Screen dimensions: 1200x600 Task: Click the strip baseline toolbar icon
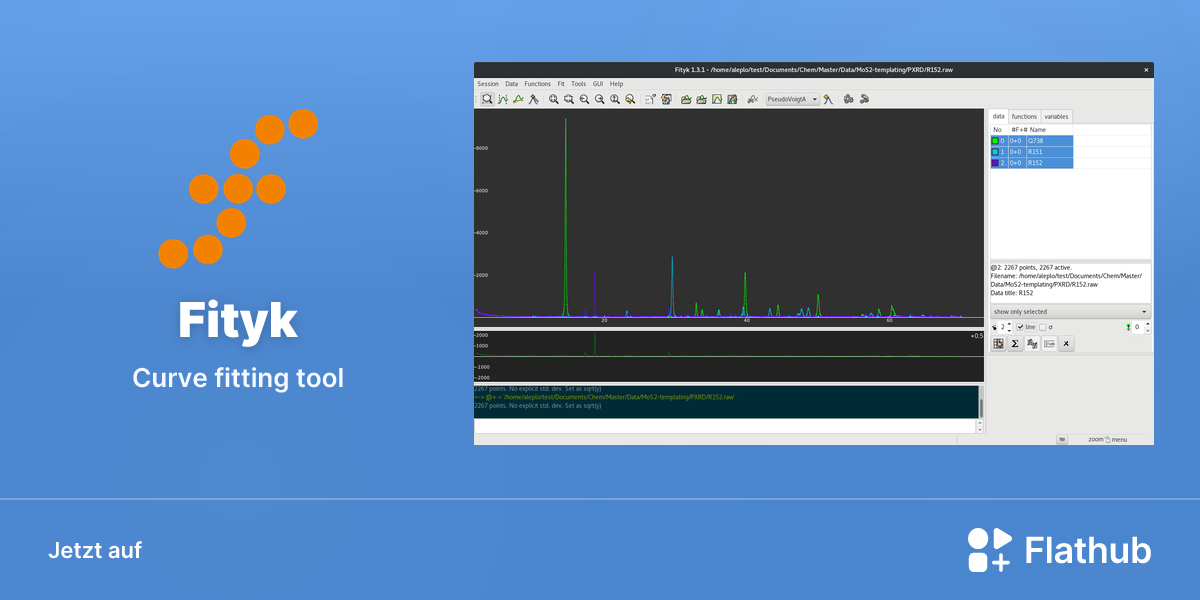[x=752, y=99]
